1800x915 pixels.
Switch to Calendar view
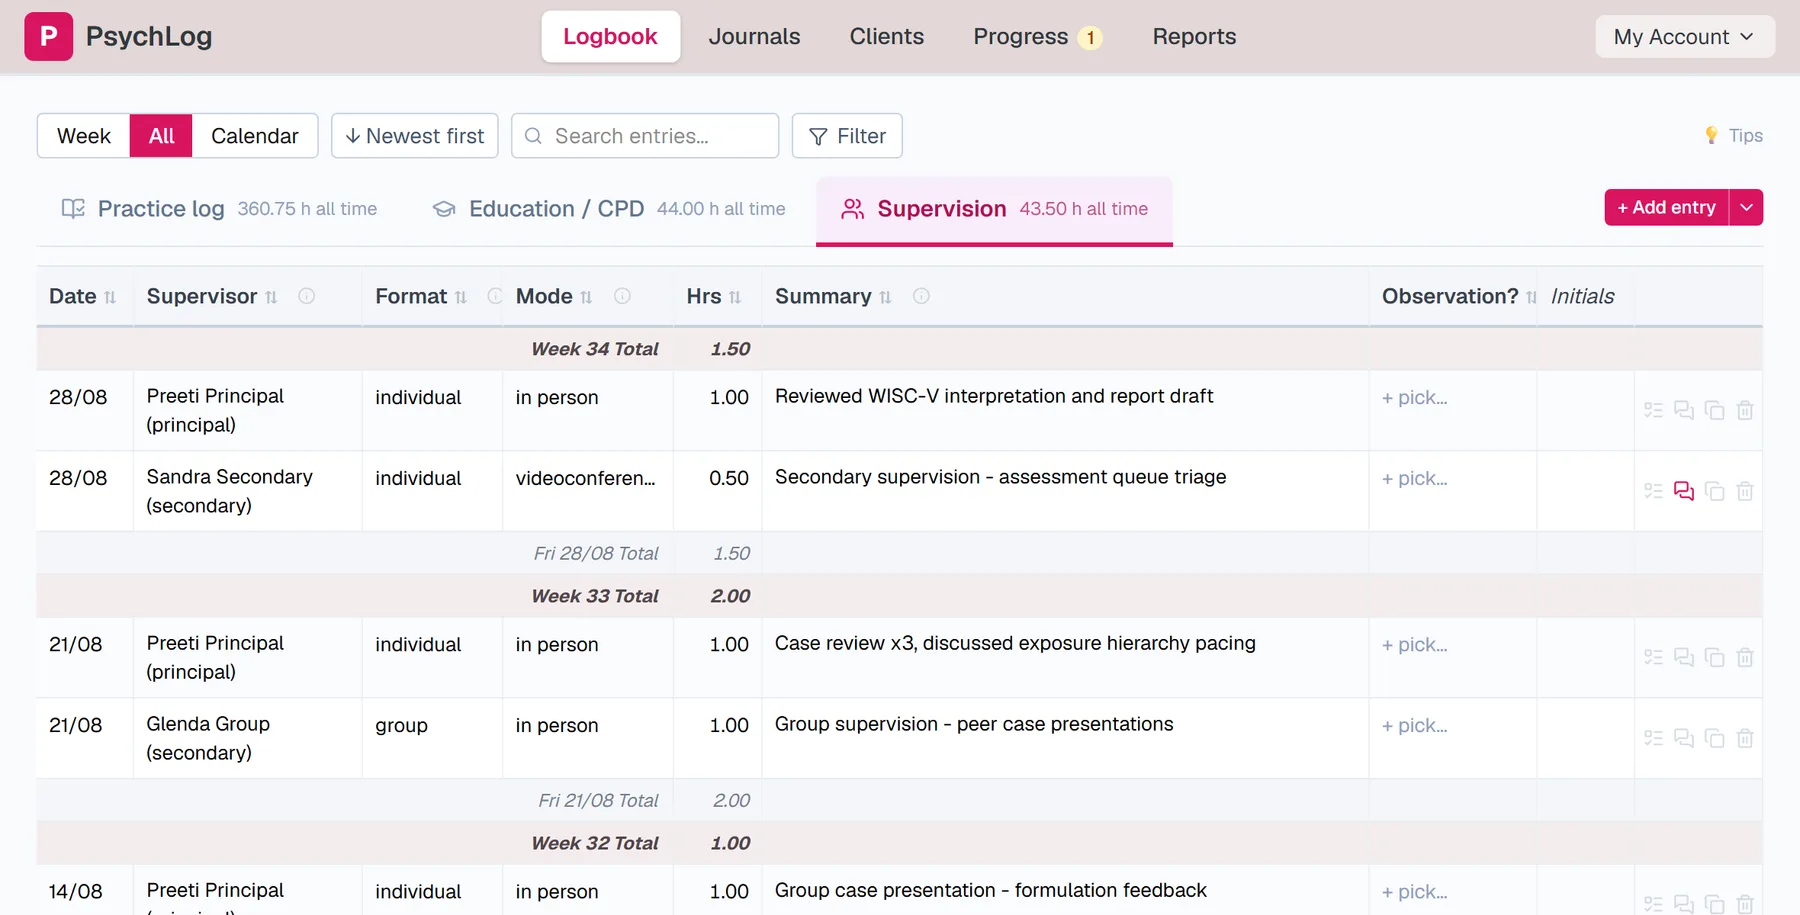click(255, 136)
